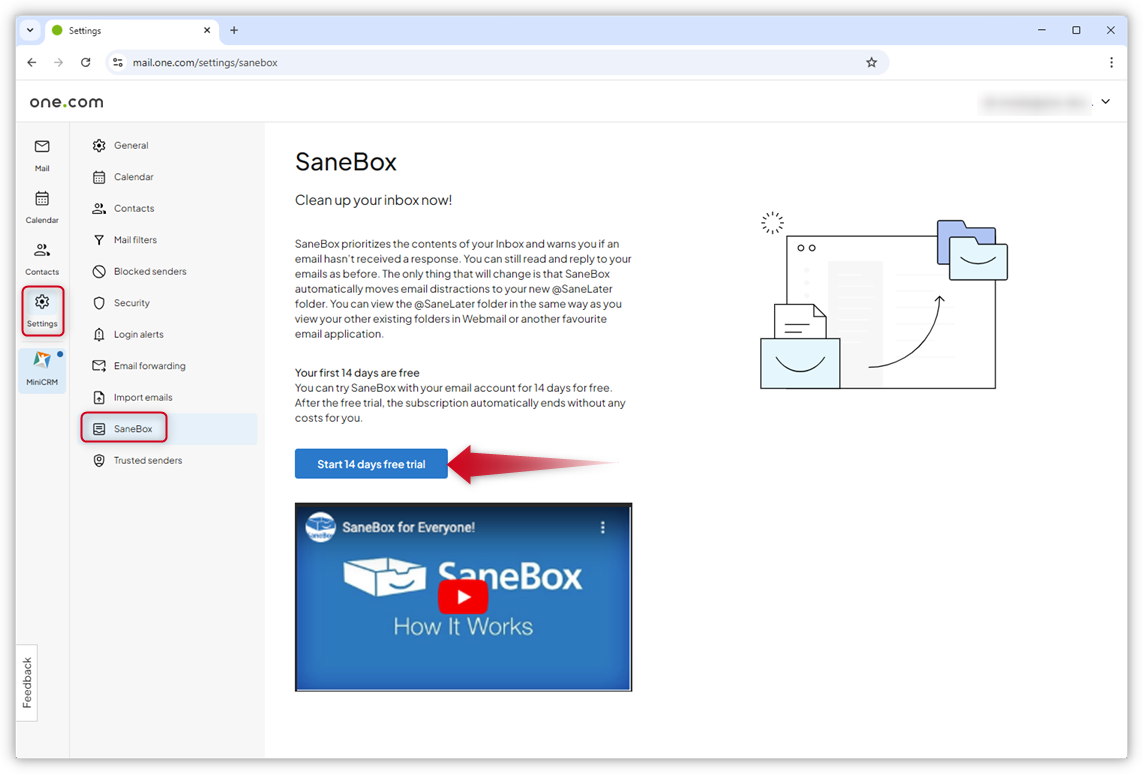Select the Settings browser tab

[x=133, y=31]
